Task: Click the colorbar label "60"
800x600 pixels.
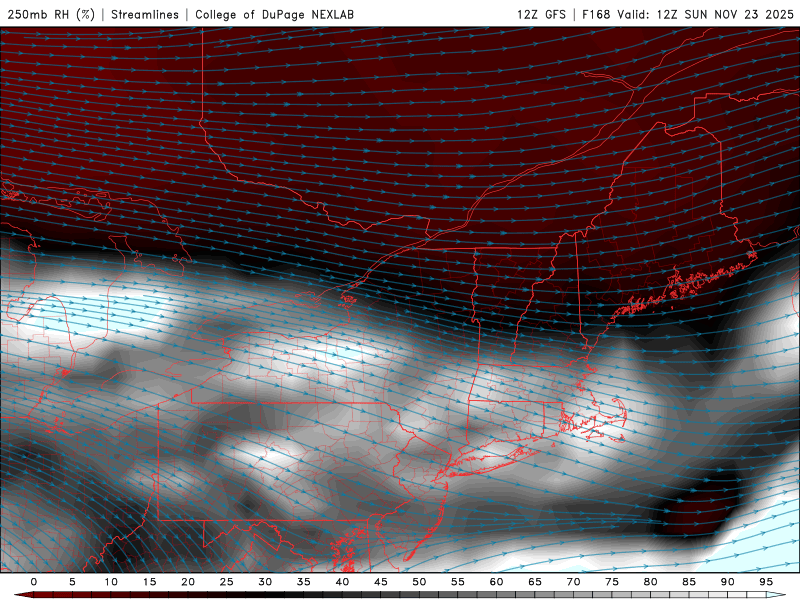Action: (x=496, y=582)
